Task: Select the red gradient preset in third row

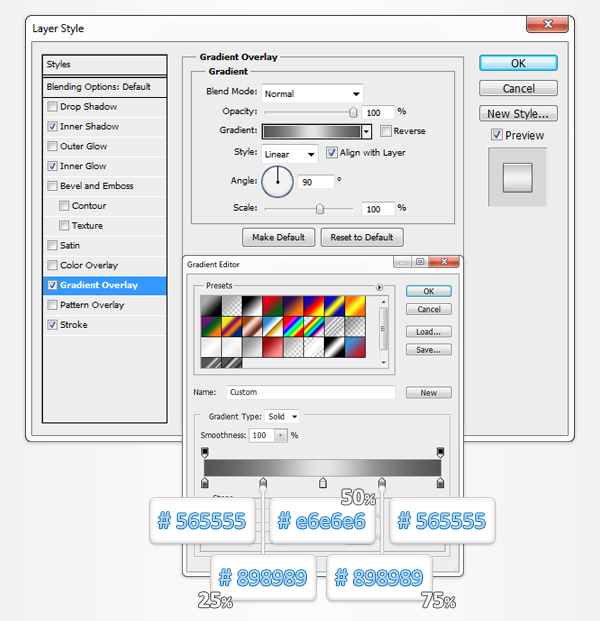Action: tap(272, 347)
